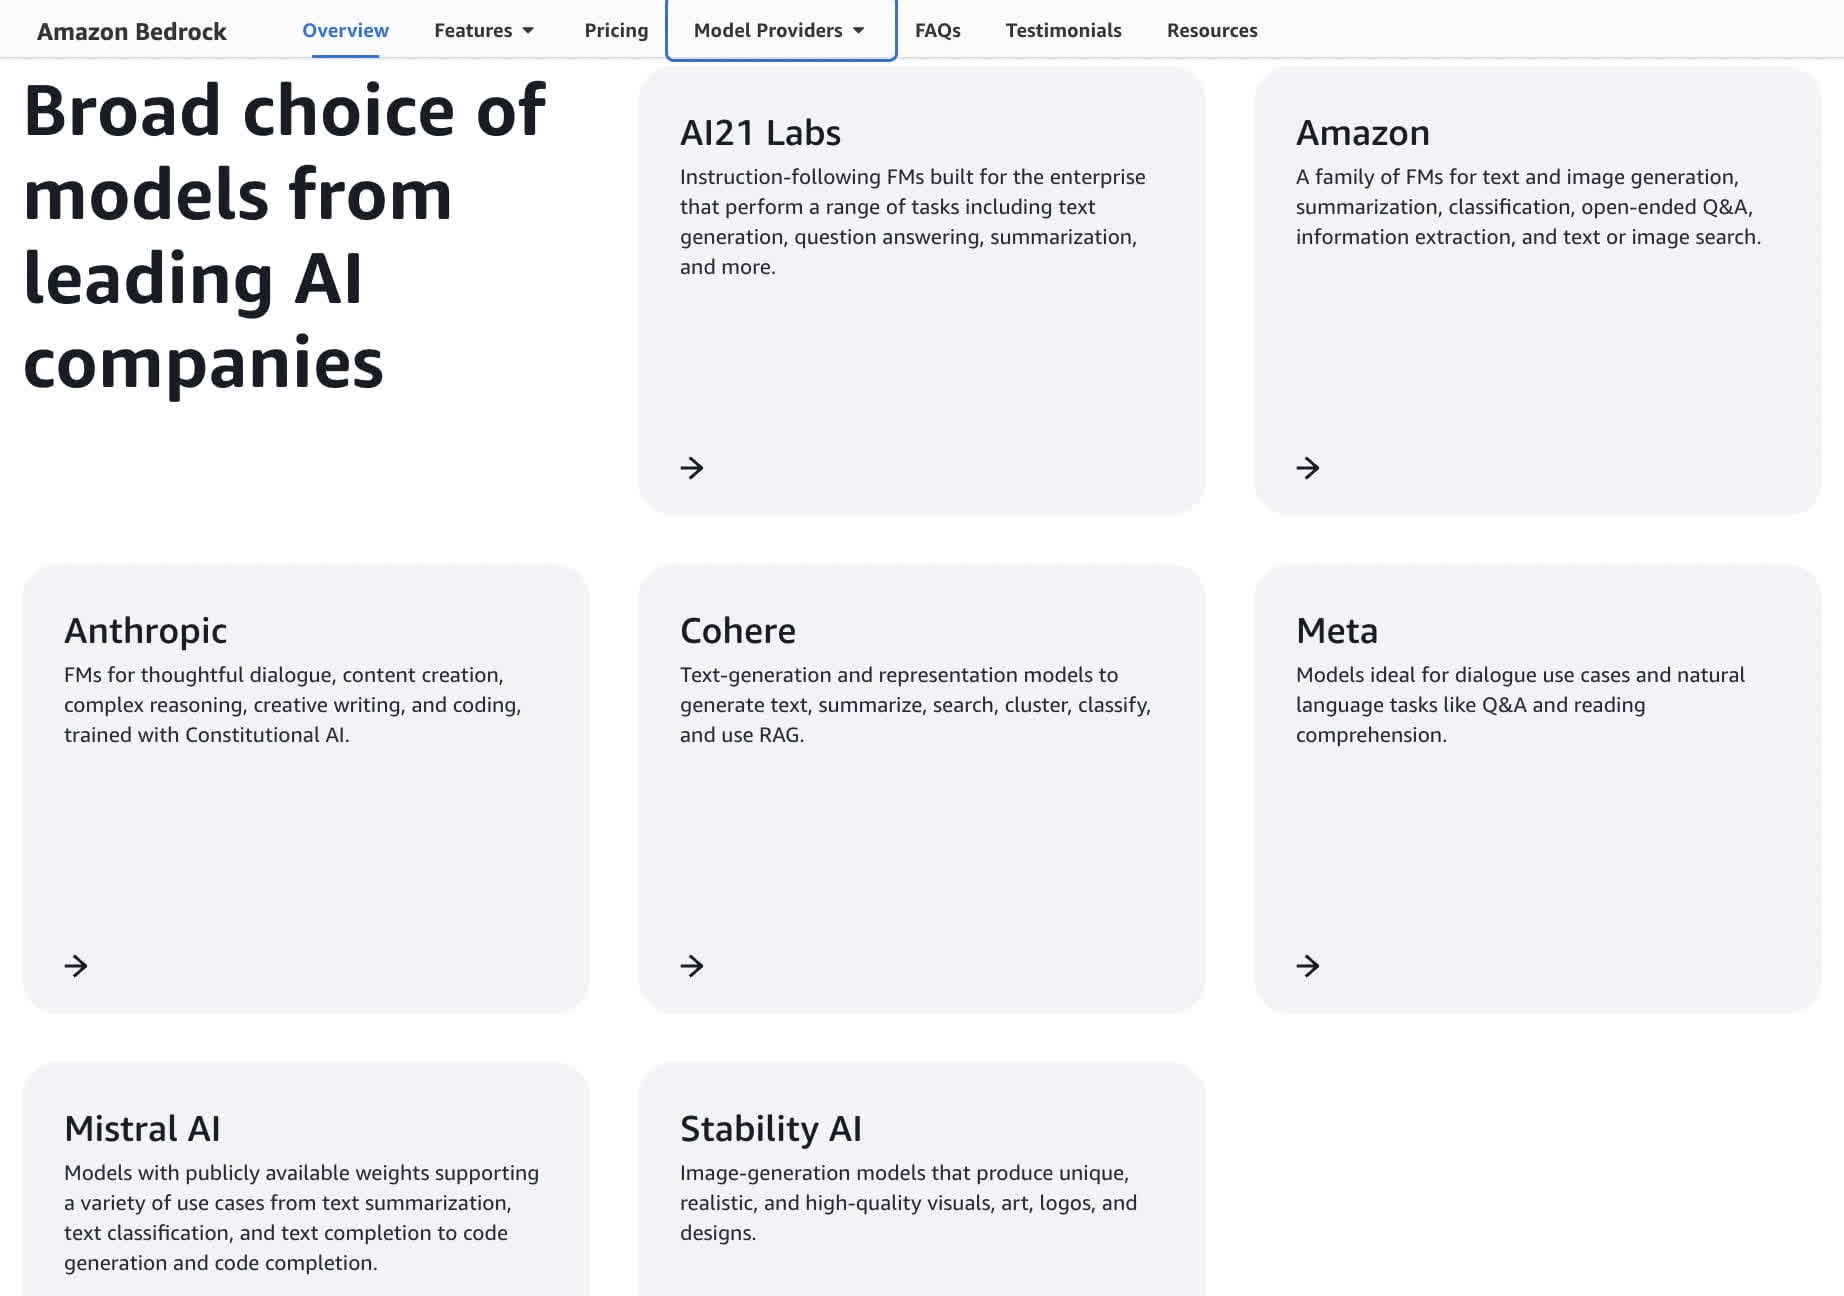Image resolution: width=1844 pixels, height=1296 pixels.
Task: Click the Amazon provider card heading
Action: [x=1363, y=133]
